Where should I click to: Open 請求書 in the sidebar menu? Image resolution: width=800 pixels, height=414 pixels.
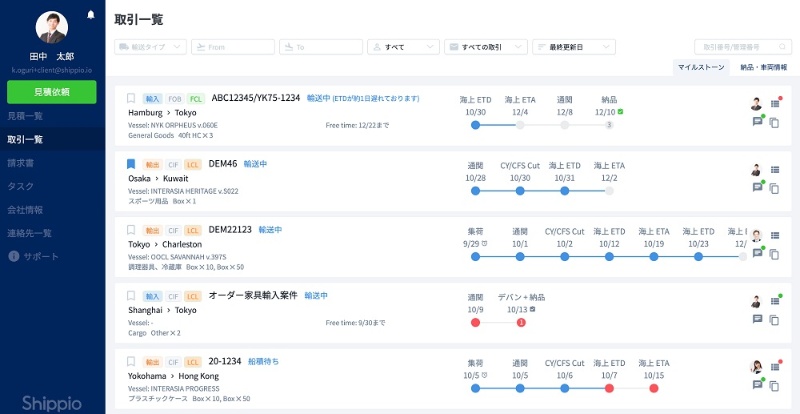(25, 162)
